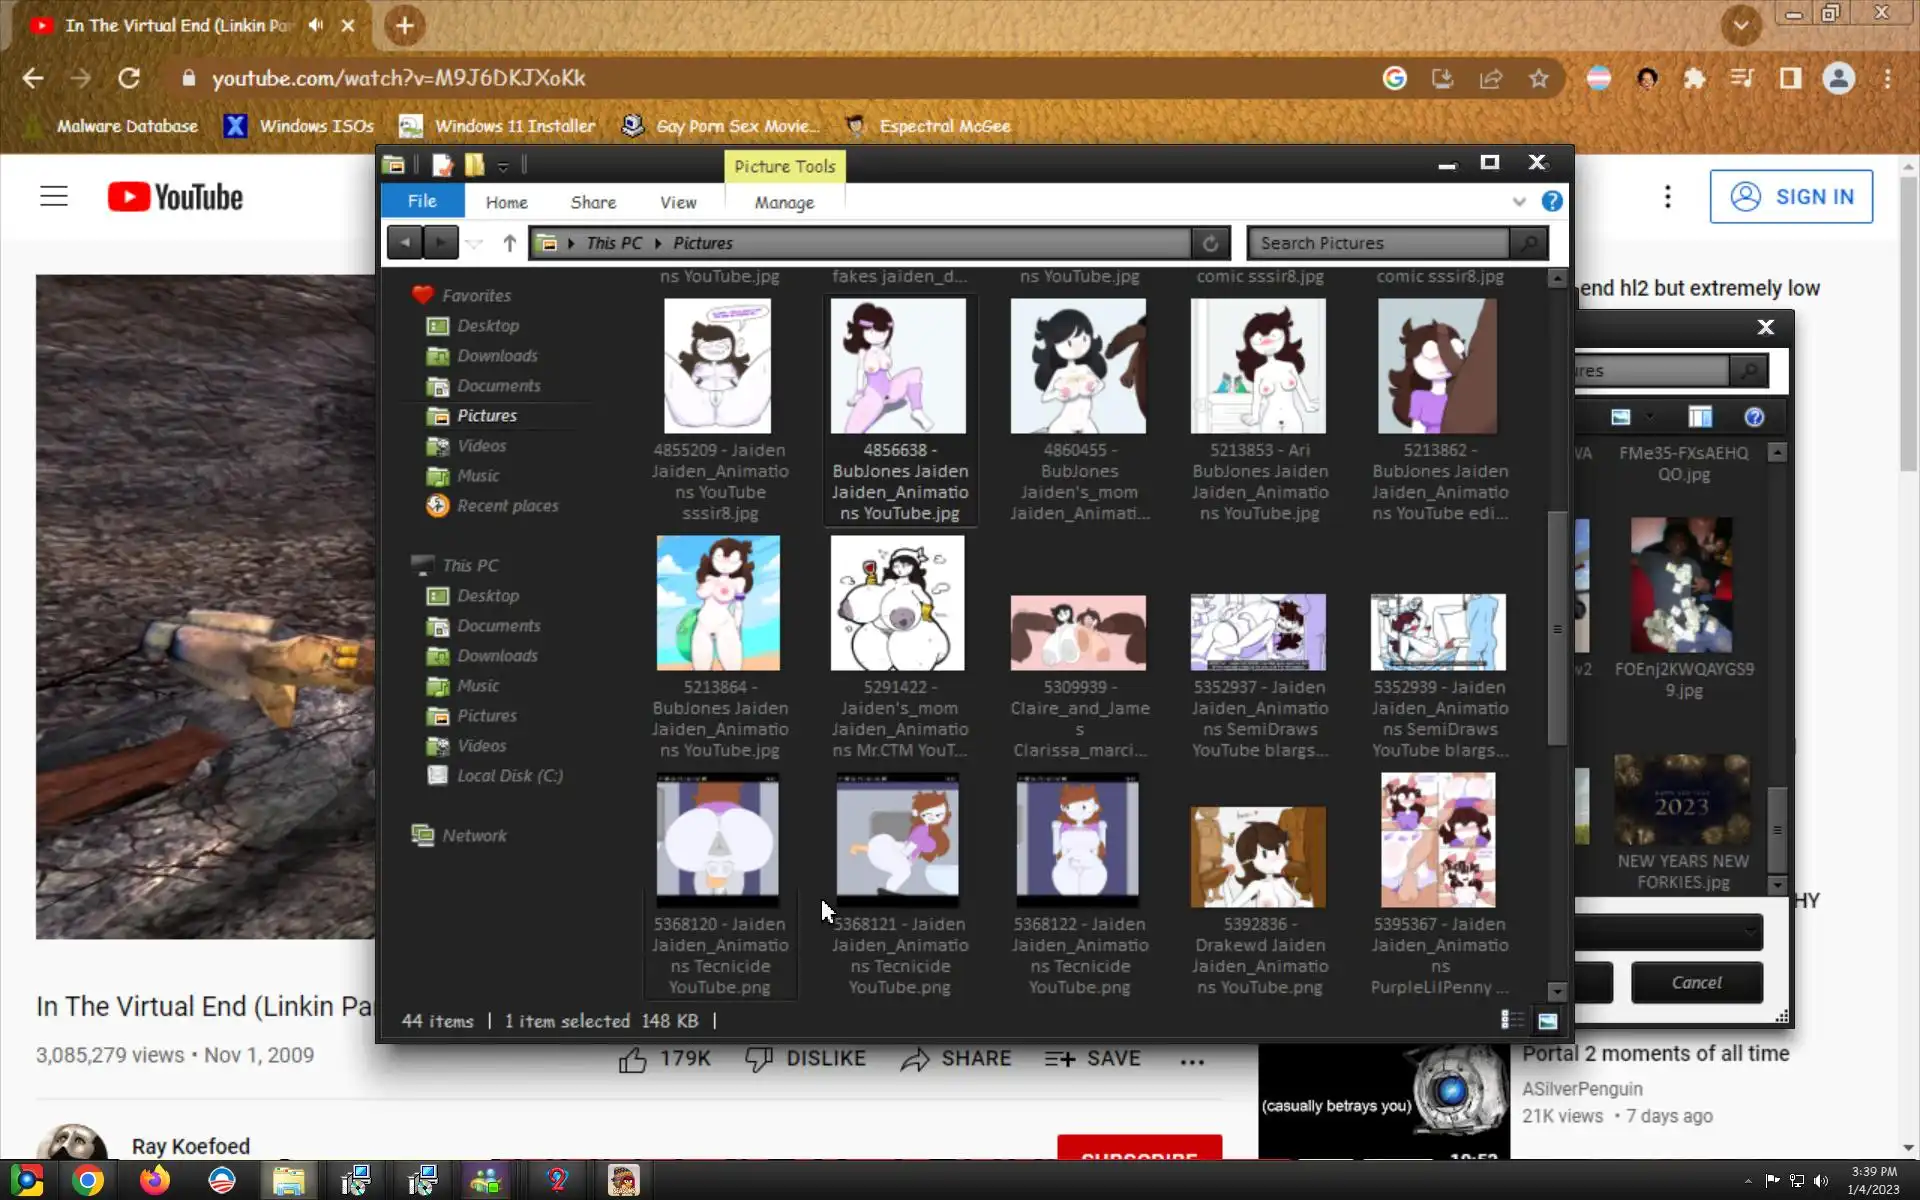Open Firefox from the taskbar

coord(154,1181)
